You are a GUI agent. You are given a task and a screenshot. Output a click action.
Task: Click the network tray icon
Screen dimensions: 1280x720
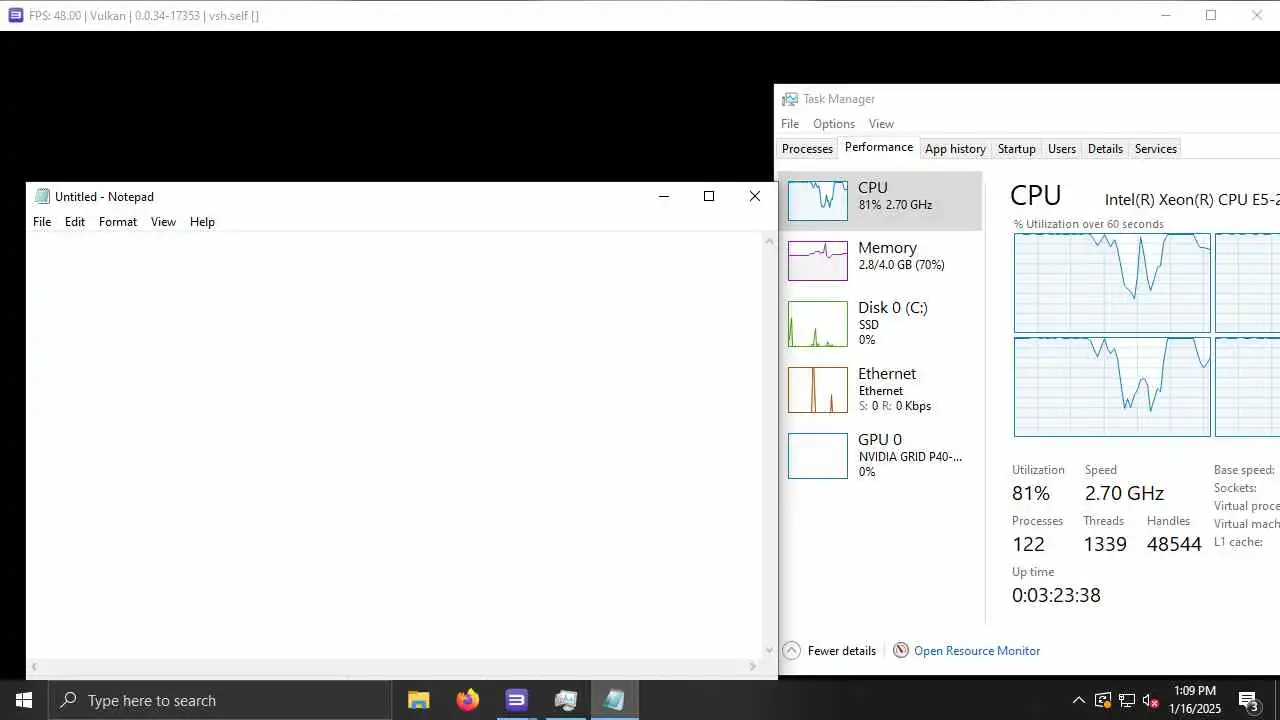tap(1127, 700)
